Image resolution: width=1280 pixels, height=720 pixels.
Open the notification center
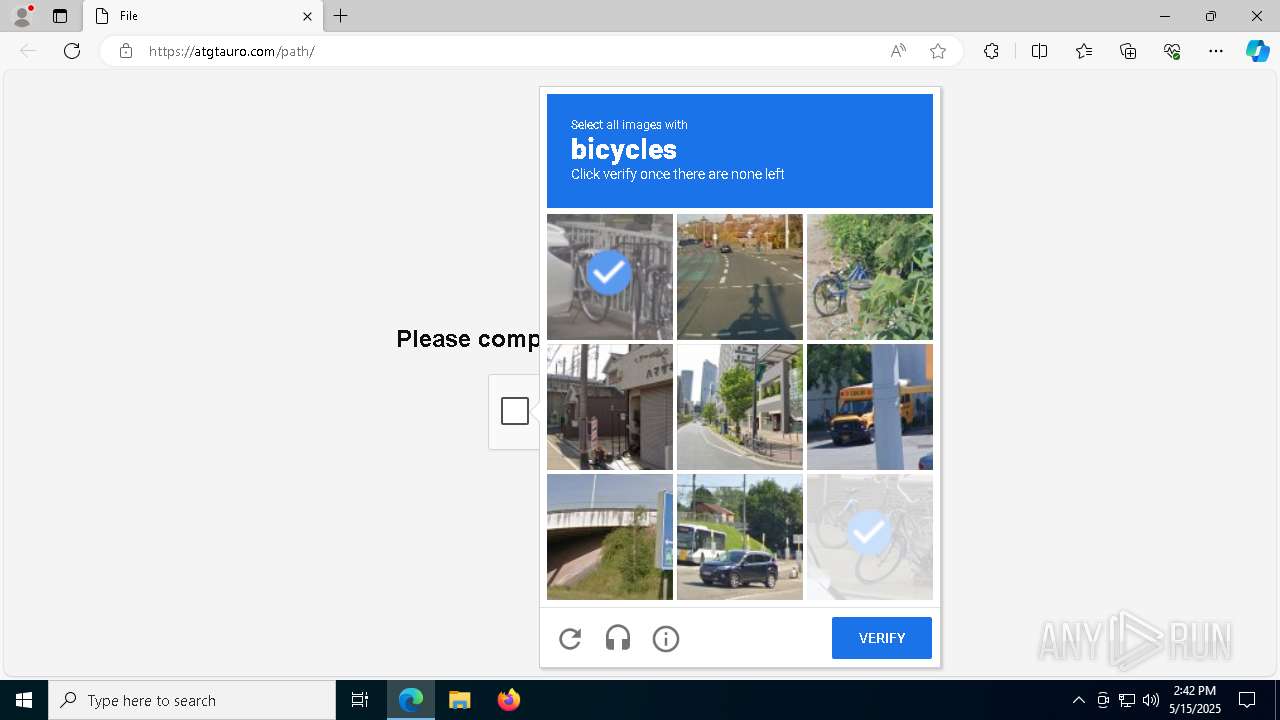1247,700
